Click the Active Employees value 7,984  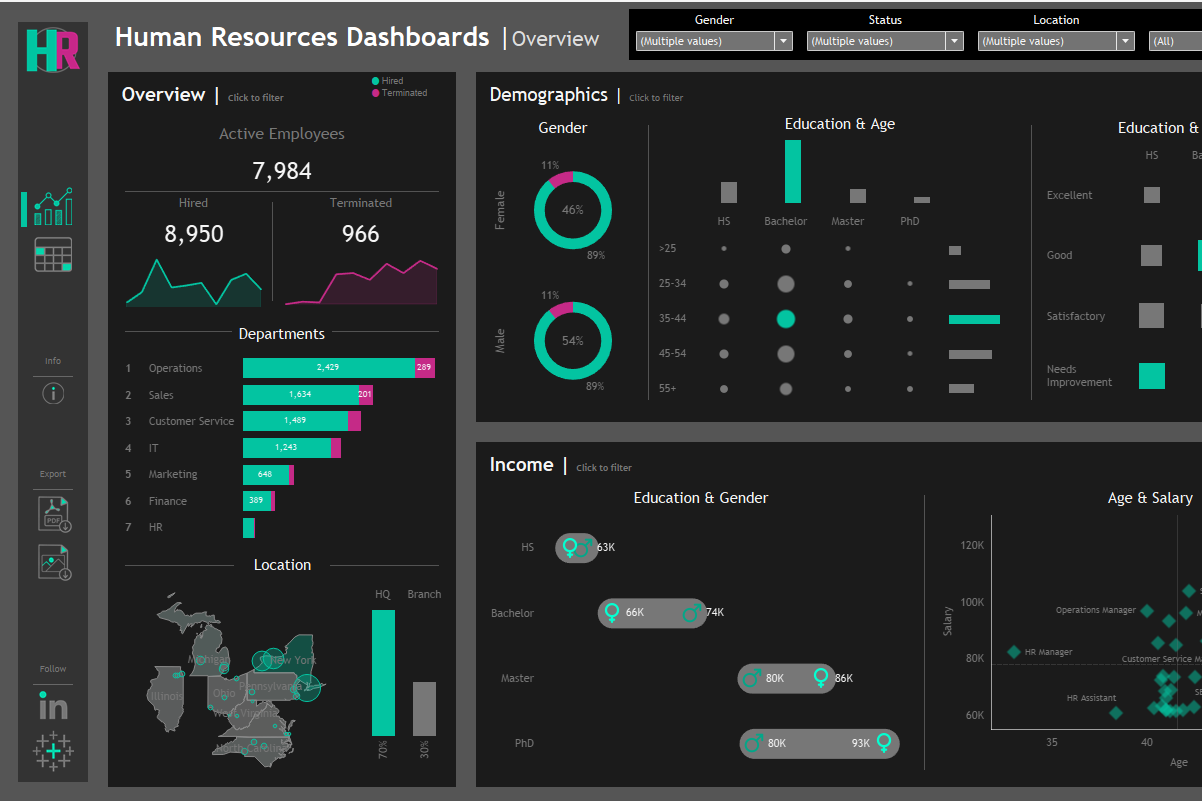coord(282,171)
